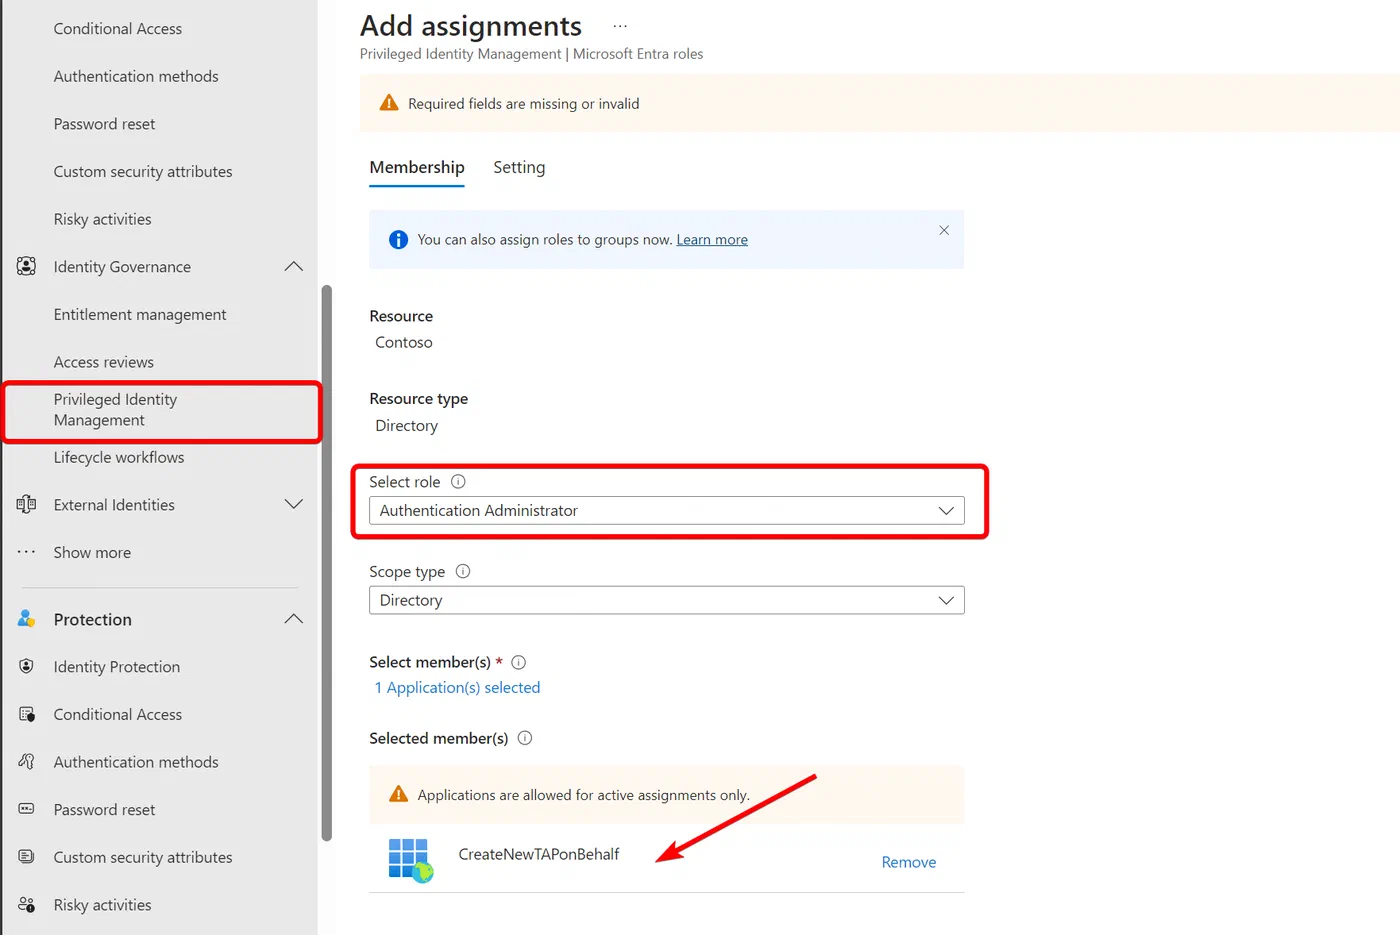Image resolution: width=1400 pixels, height=935 pixels.
Task: Switch to the Setting tab
Action: tap(519, 167)
